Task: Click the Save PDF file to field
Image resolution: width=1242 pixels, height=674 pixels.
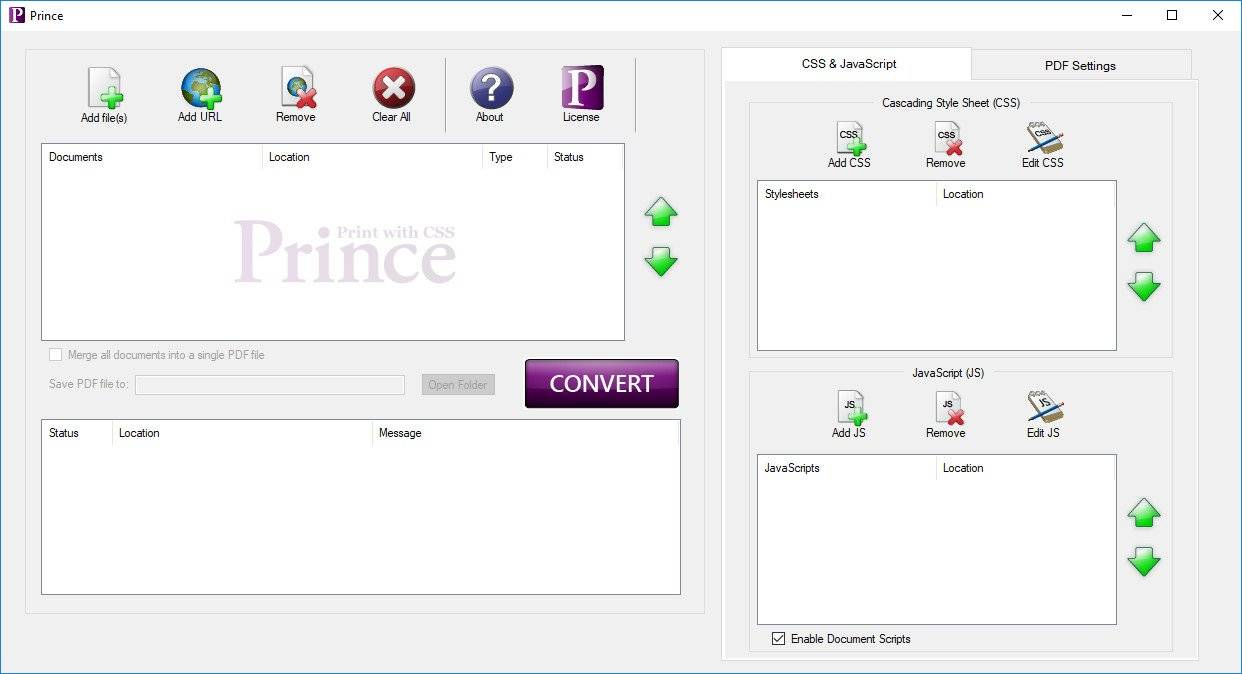Action: click(x=270, y=385)
